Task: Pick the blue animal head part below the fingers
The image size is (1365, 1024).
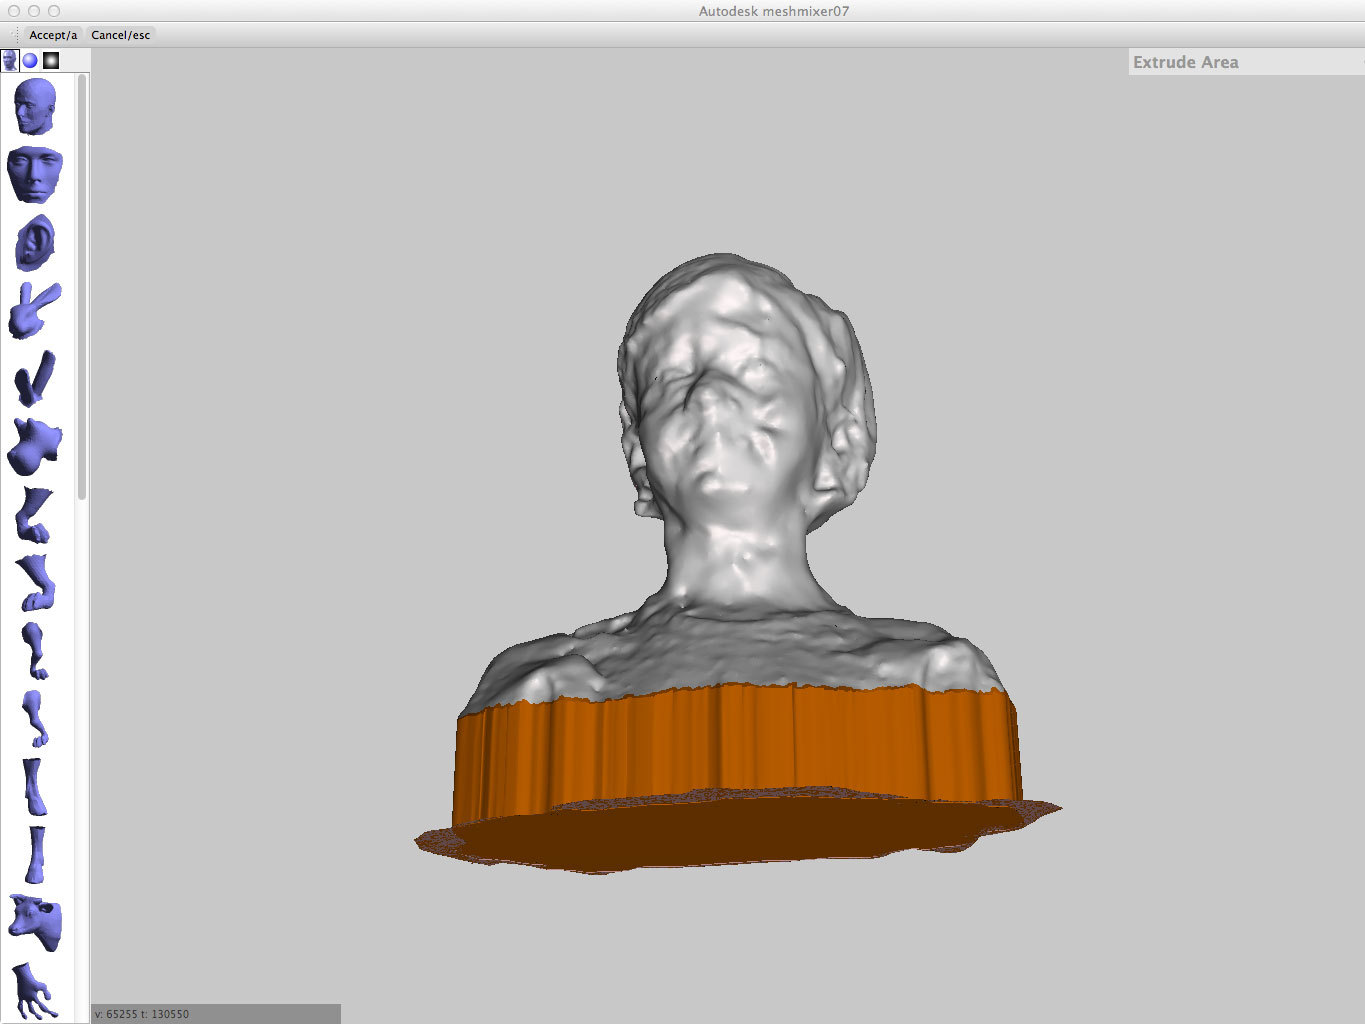Action: pos(35,446)
